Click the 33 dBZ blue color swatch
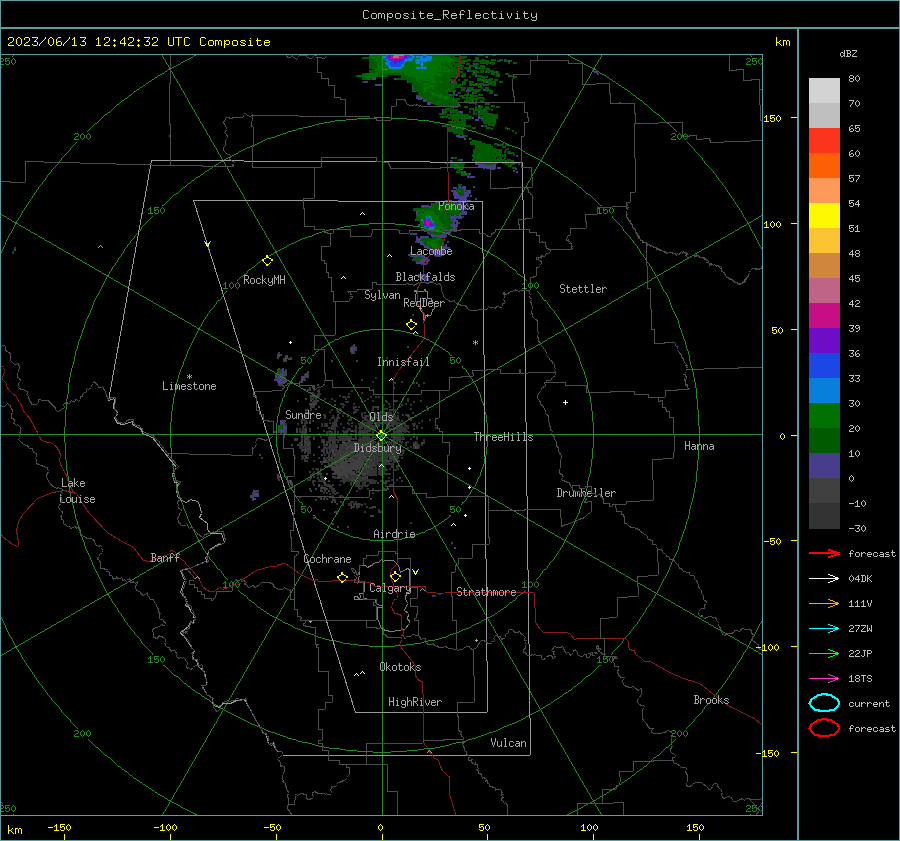Viewport: 900px width, 841px height. [824, 365]
